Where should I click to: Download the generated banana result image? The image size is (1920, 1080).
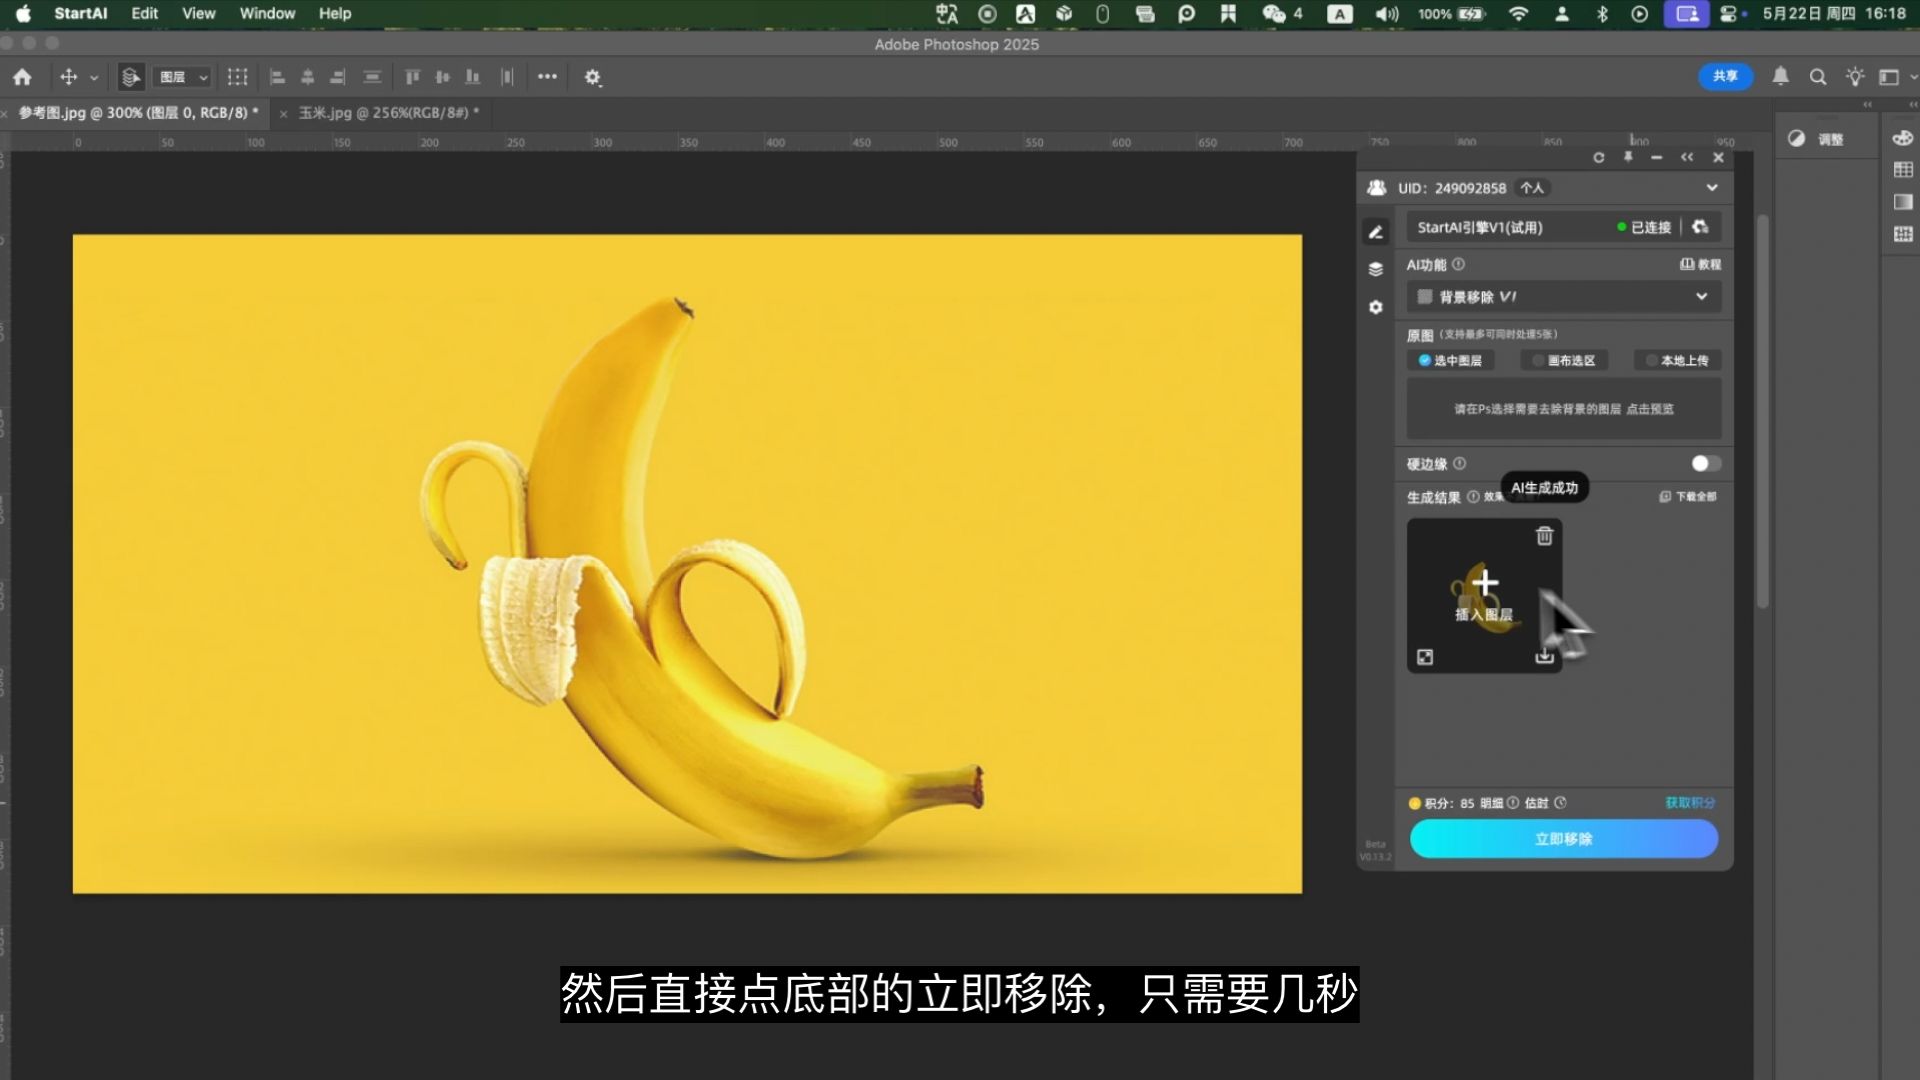[1544, 657]
